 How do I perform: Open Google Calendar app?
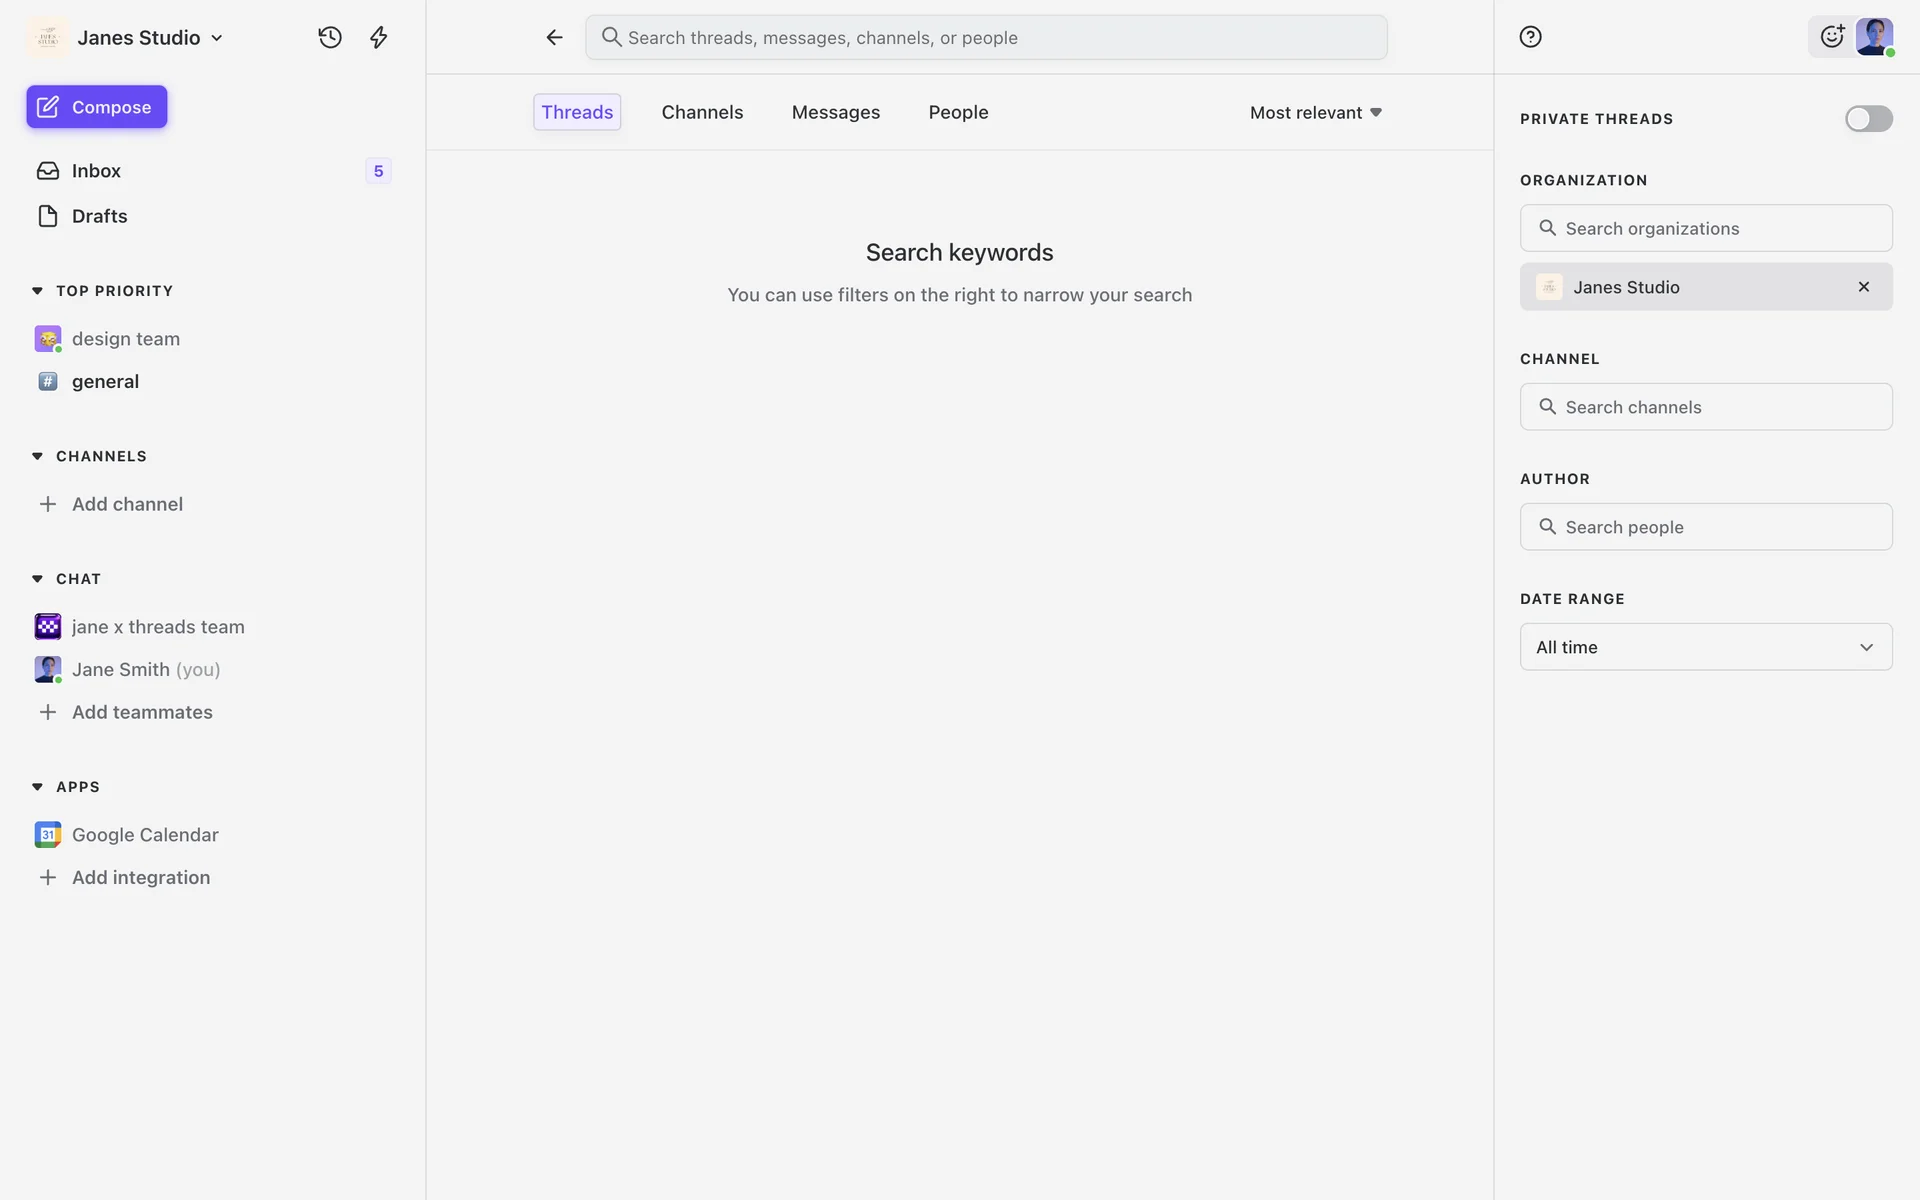coord(144,834)
